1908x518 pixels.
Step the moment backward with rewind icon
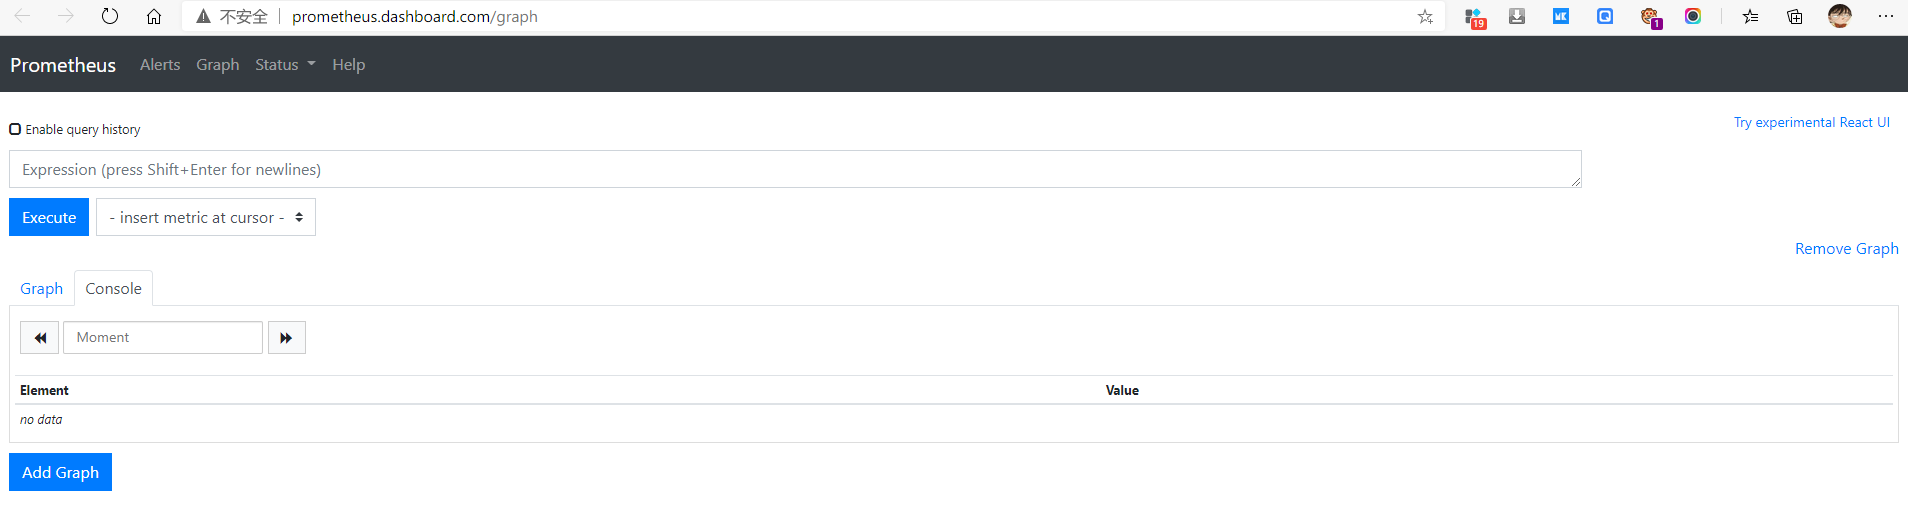point(40,338)
